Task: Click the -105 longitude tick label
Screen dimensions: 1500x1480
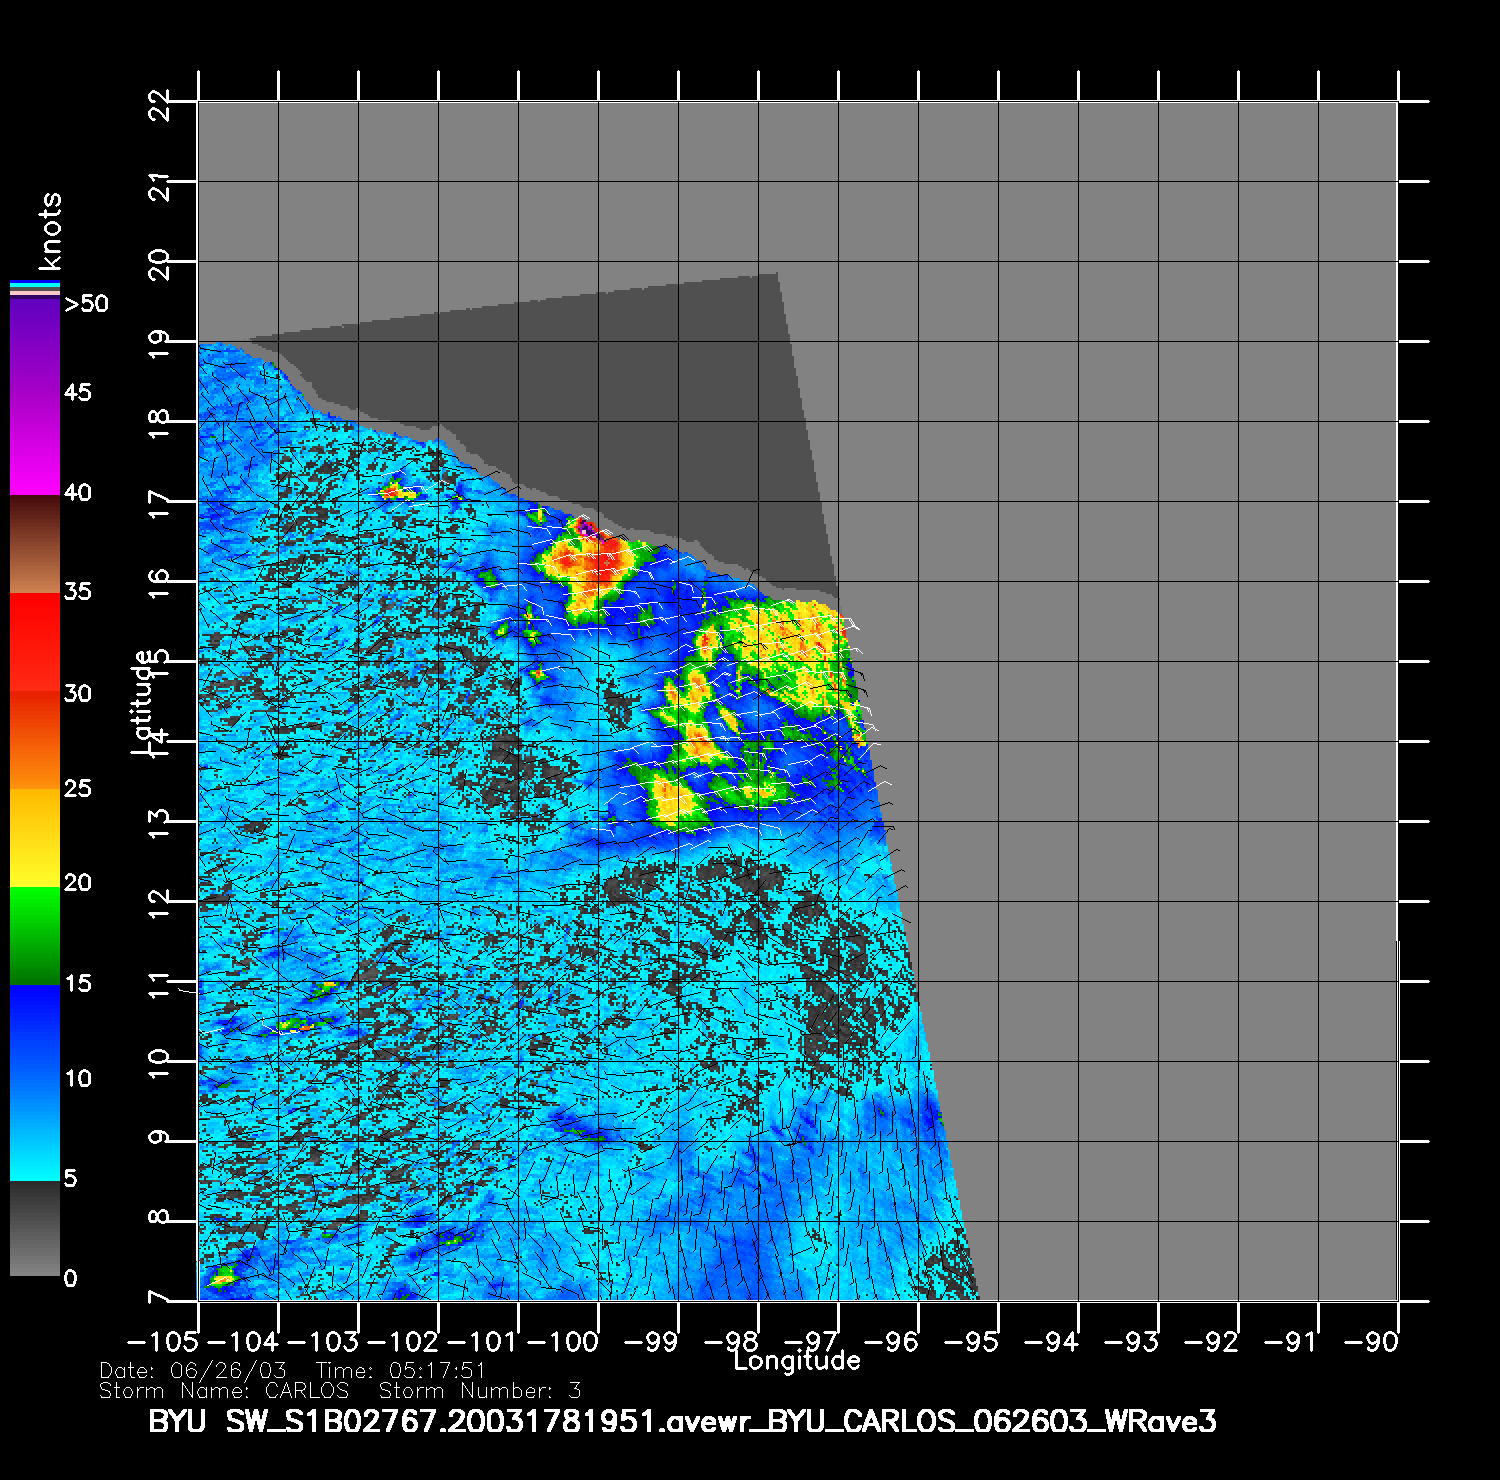Action: tap(162, 1341)
